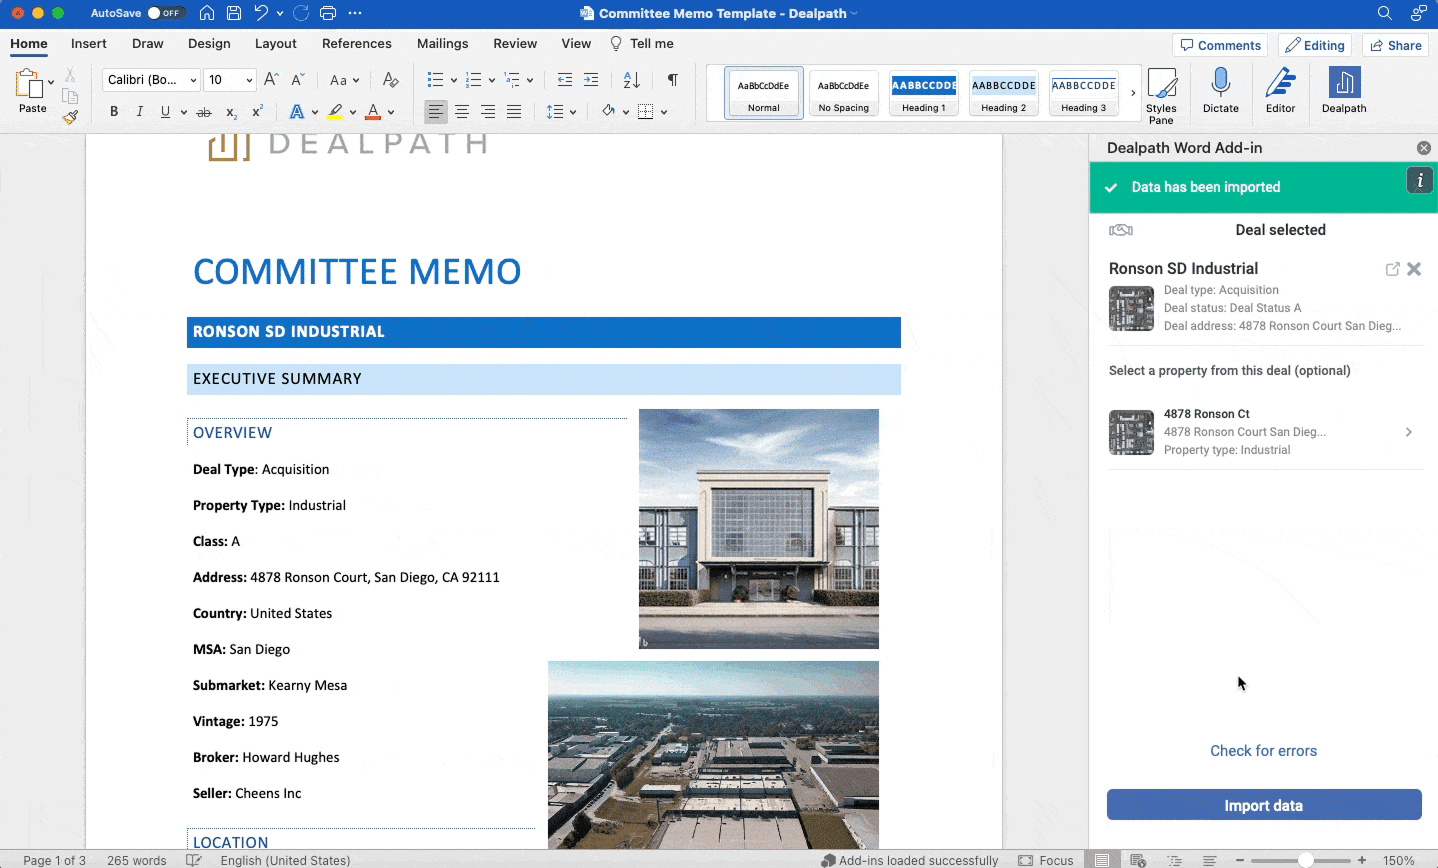1438x868 pixels.
Task: Open bullet list dropdown arrow
Action: tap(454, 80)
